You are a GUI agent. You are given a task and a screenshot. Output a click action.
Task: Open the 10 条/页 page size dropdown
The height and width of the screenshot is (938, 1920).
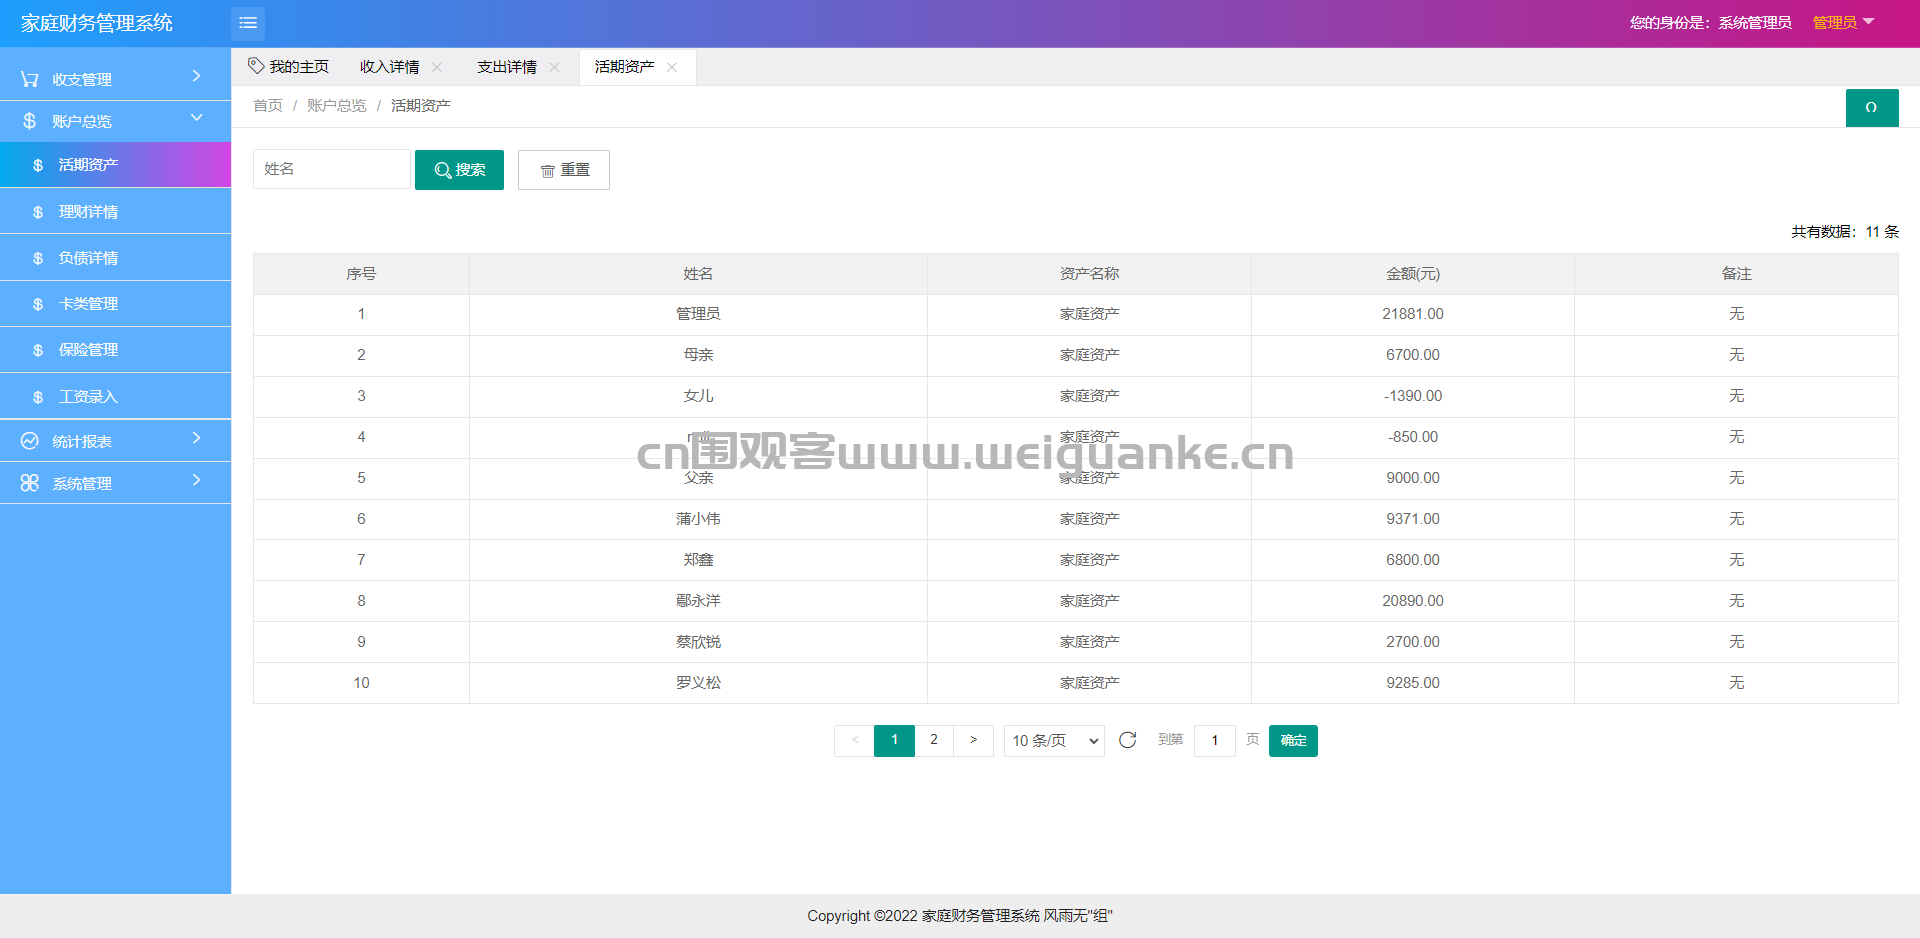(1054, 741)
